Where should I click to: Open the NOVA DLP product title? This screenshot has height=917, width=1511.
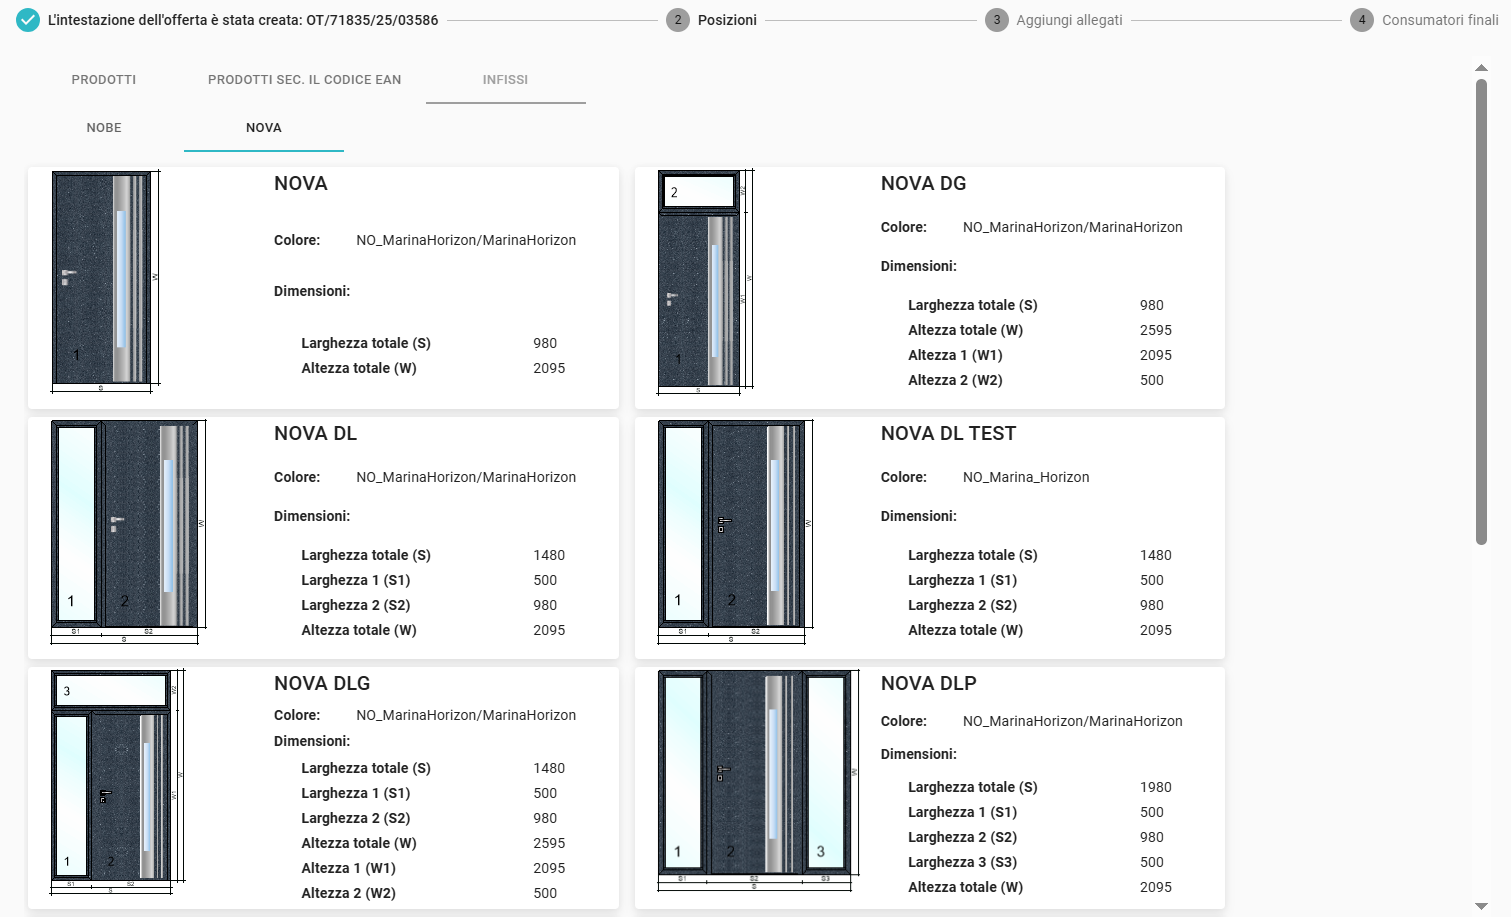(928, 684)
